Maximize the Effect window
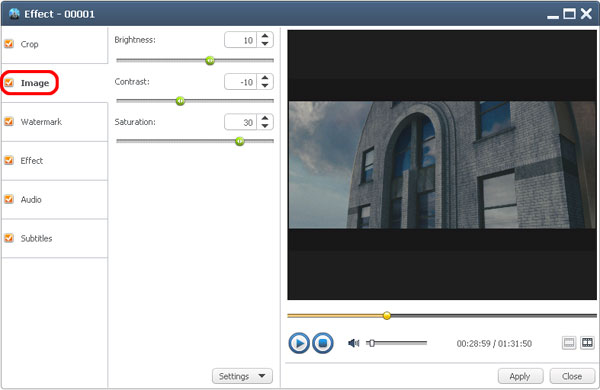600x390 pixels. tap(569, 14)
